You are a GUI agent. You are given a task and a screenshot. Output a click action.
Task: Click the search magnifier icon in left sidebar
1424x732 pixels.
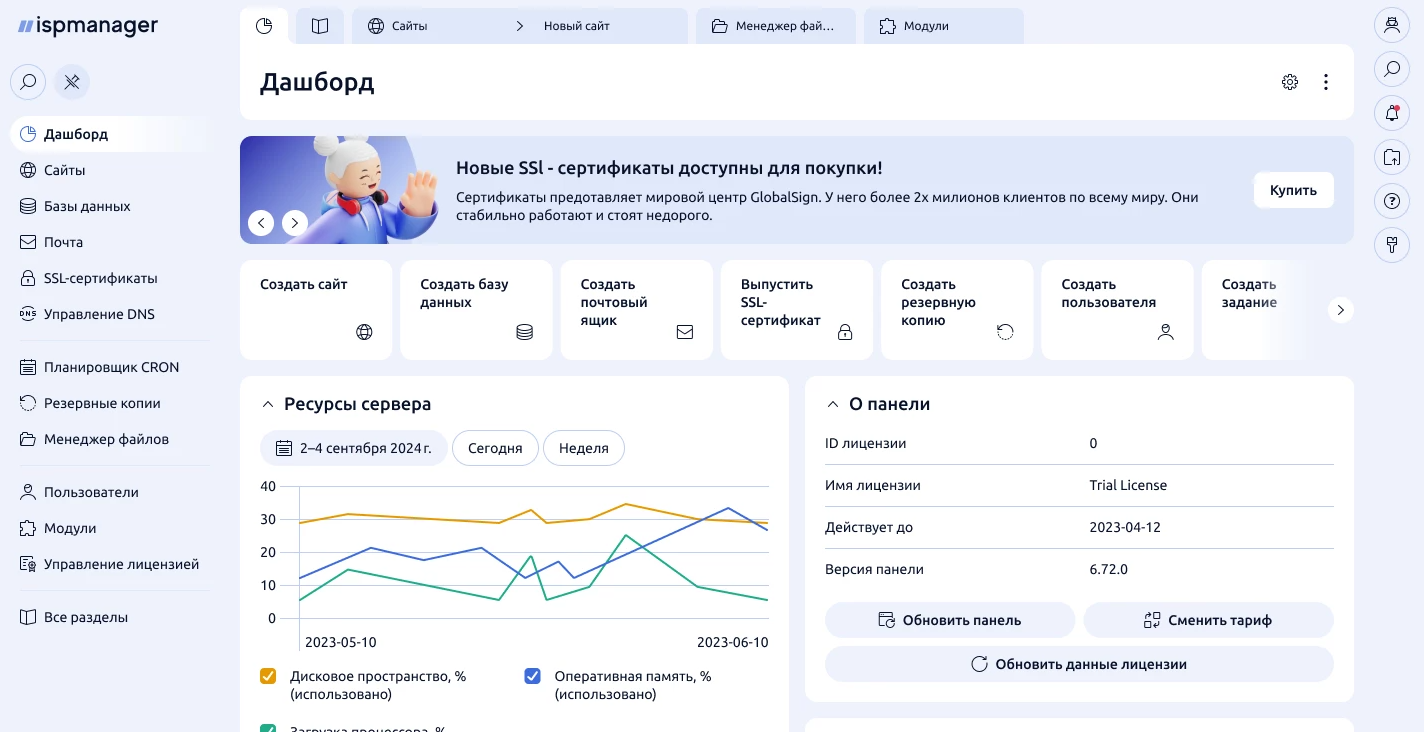[29, 82]
